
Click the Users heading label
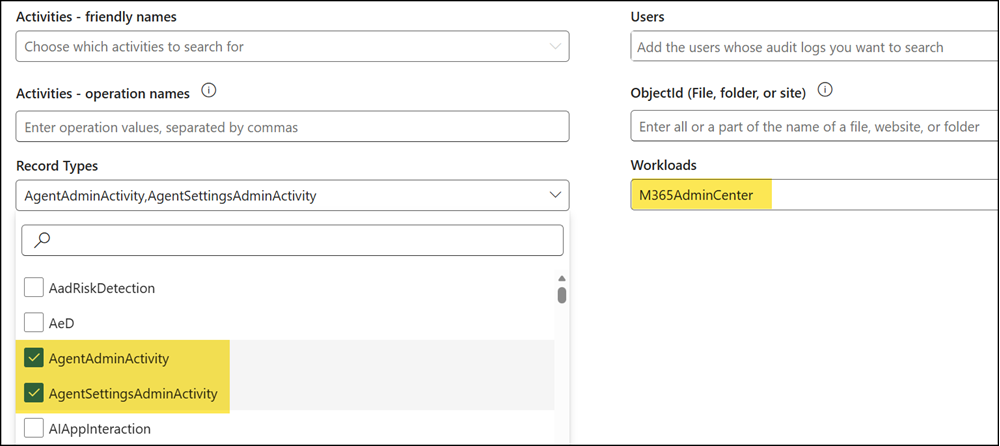647,17
